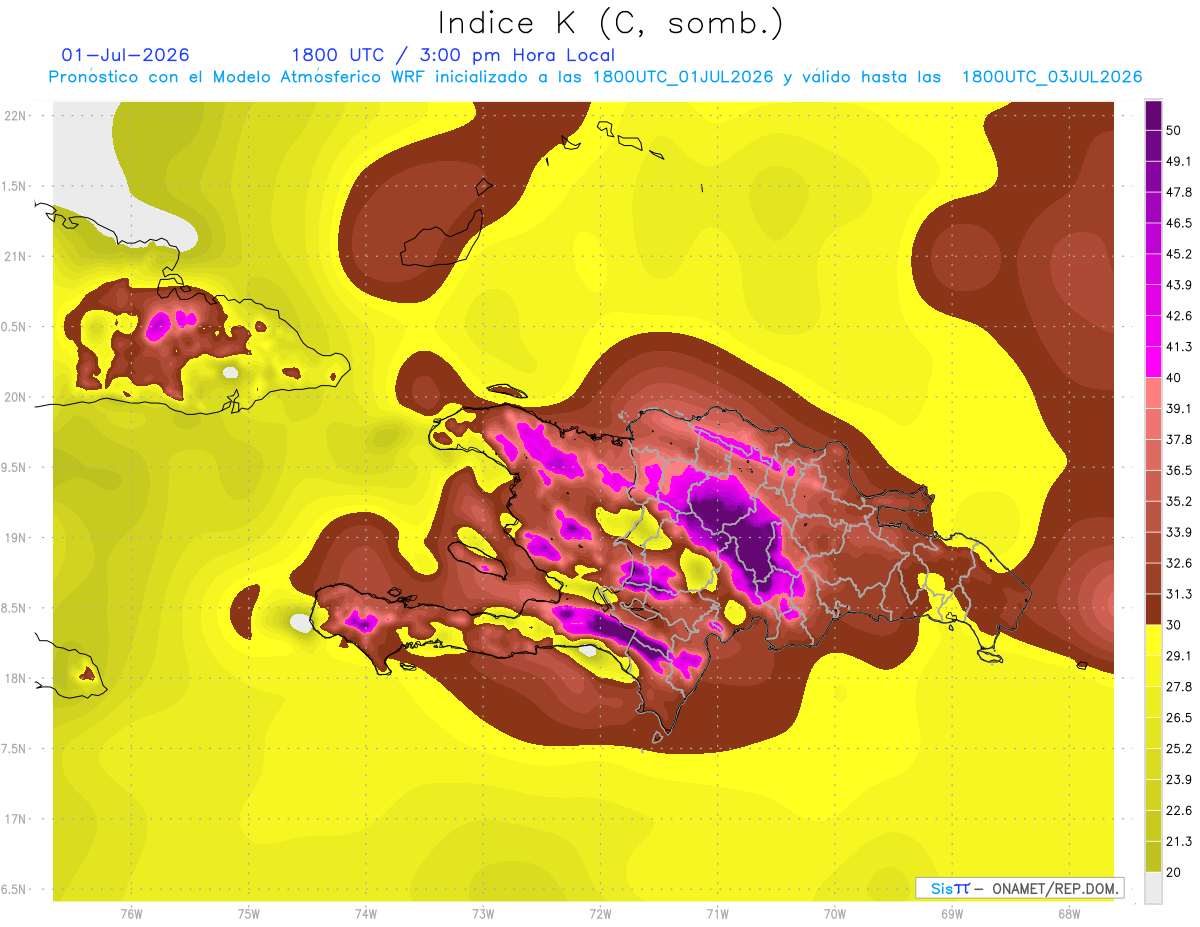This screenshot has width=1200, height=927.
Task: Click the magenta legend band between 40 and 41.3
Action: click(1154, 361)
